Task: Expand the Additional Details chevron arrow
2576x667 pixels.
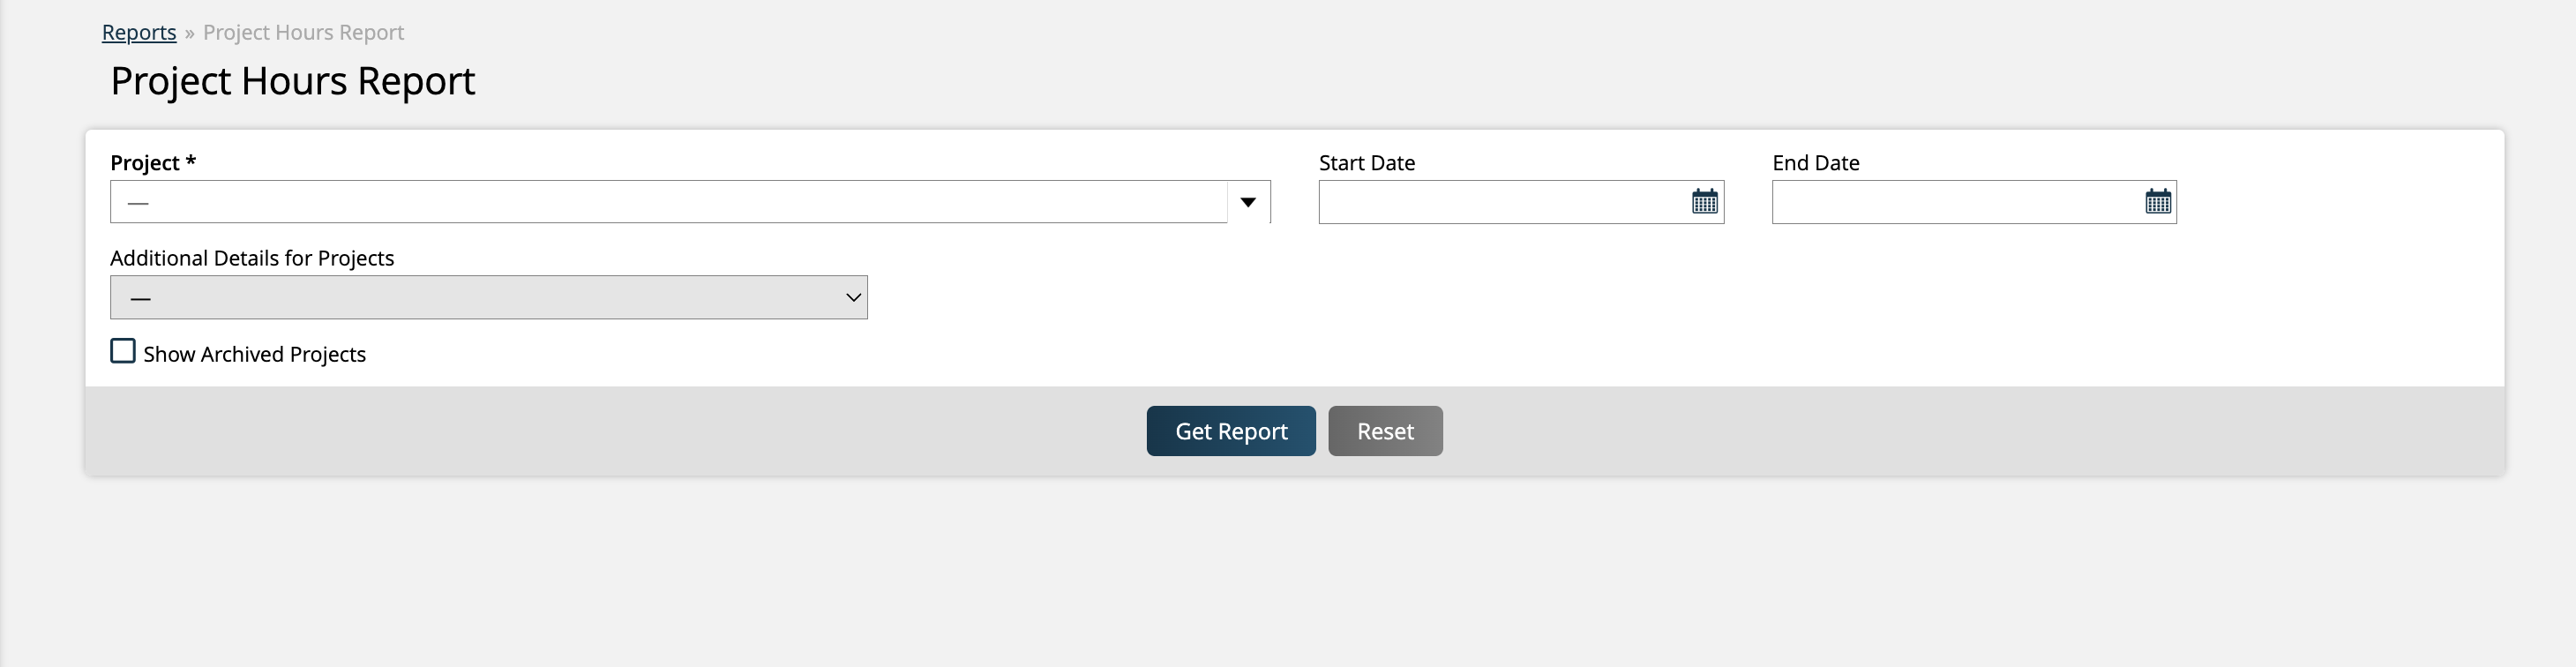Action: [852, 298]
